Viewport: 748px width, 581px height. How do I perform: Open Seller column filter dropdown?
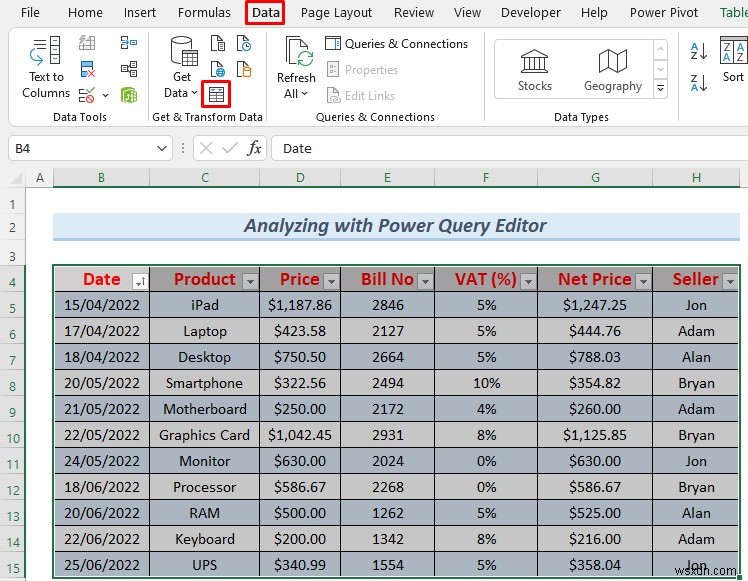pos(730,281)
